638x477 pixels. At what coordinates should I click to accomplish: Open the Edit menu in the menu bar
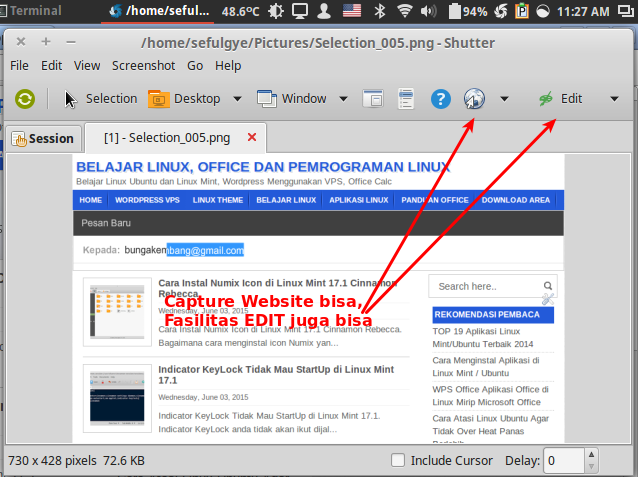tap(51, 66)
